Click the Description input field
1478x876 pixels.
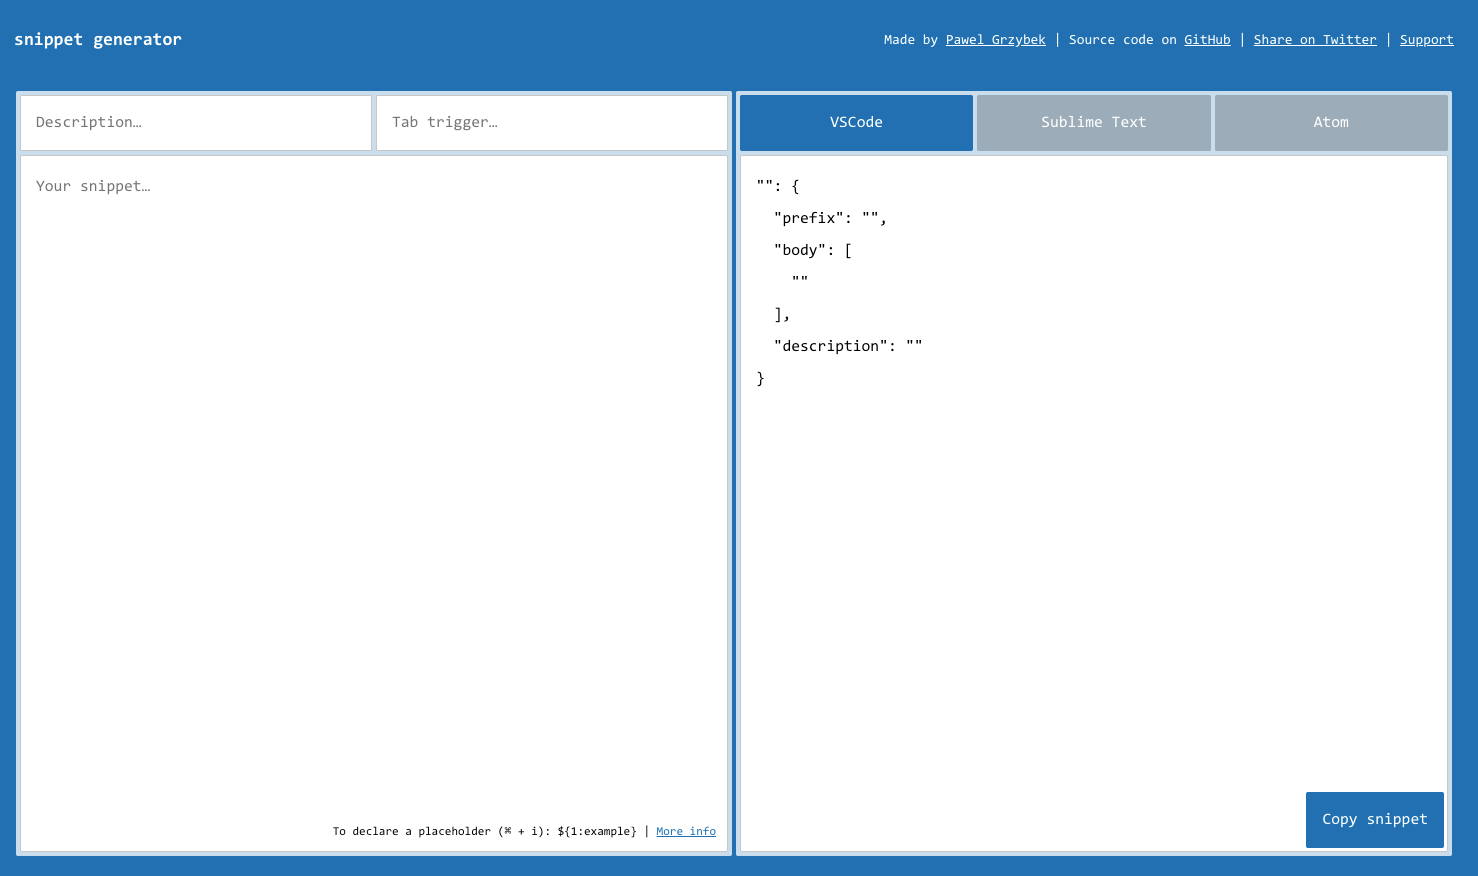tap(196, 123)
